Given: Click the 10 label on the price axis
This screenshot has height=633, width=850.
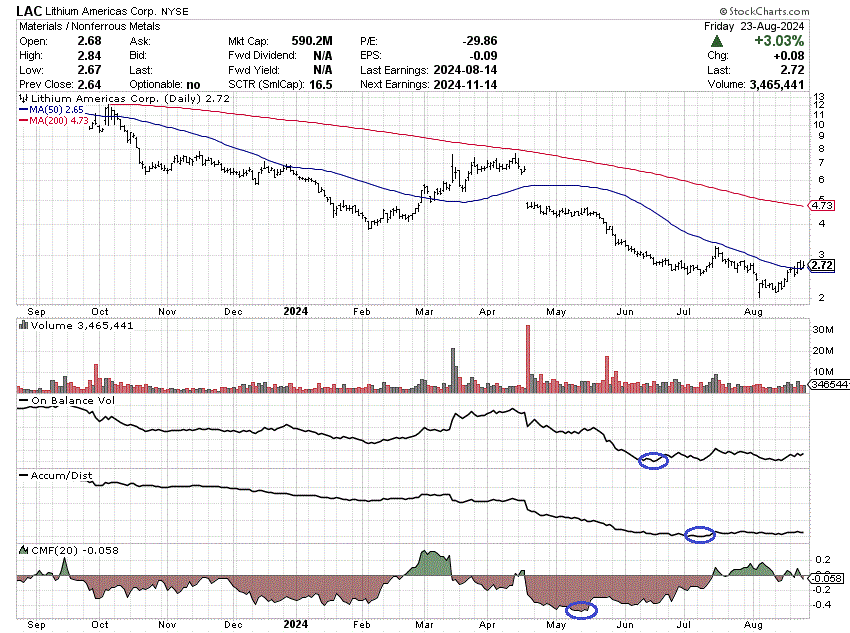Looking at the screenshot, I should point(819,125).
